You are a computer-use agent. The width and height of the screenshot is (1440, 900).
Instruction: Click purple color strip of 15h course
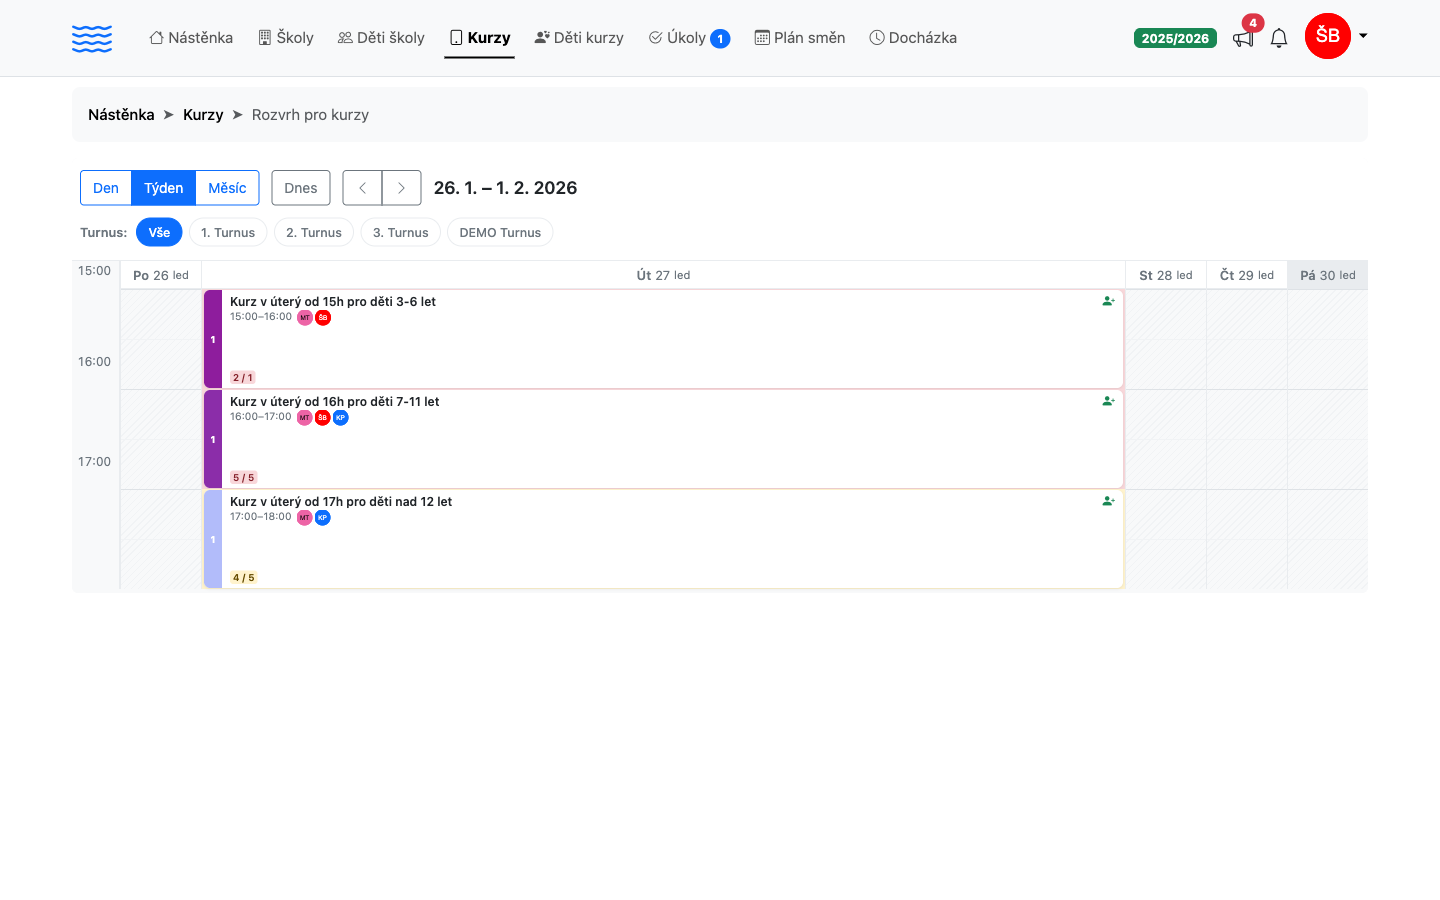point(213,339)
